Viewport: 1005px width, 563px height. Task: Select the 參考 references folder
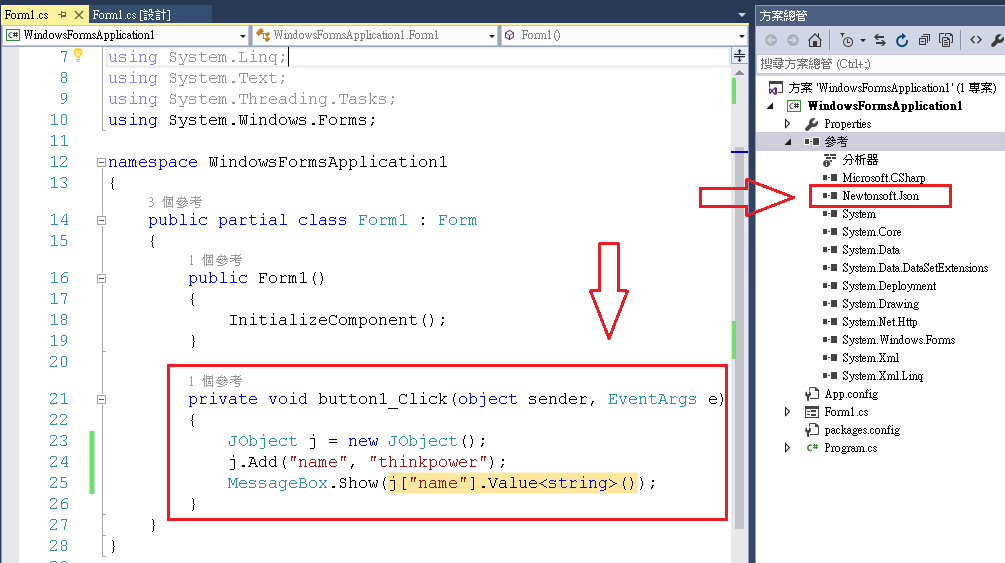click(x=836, y=142)
